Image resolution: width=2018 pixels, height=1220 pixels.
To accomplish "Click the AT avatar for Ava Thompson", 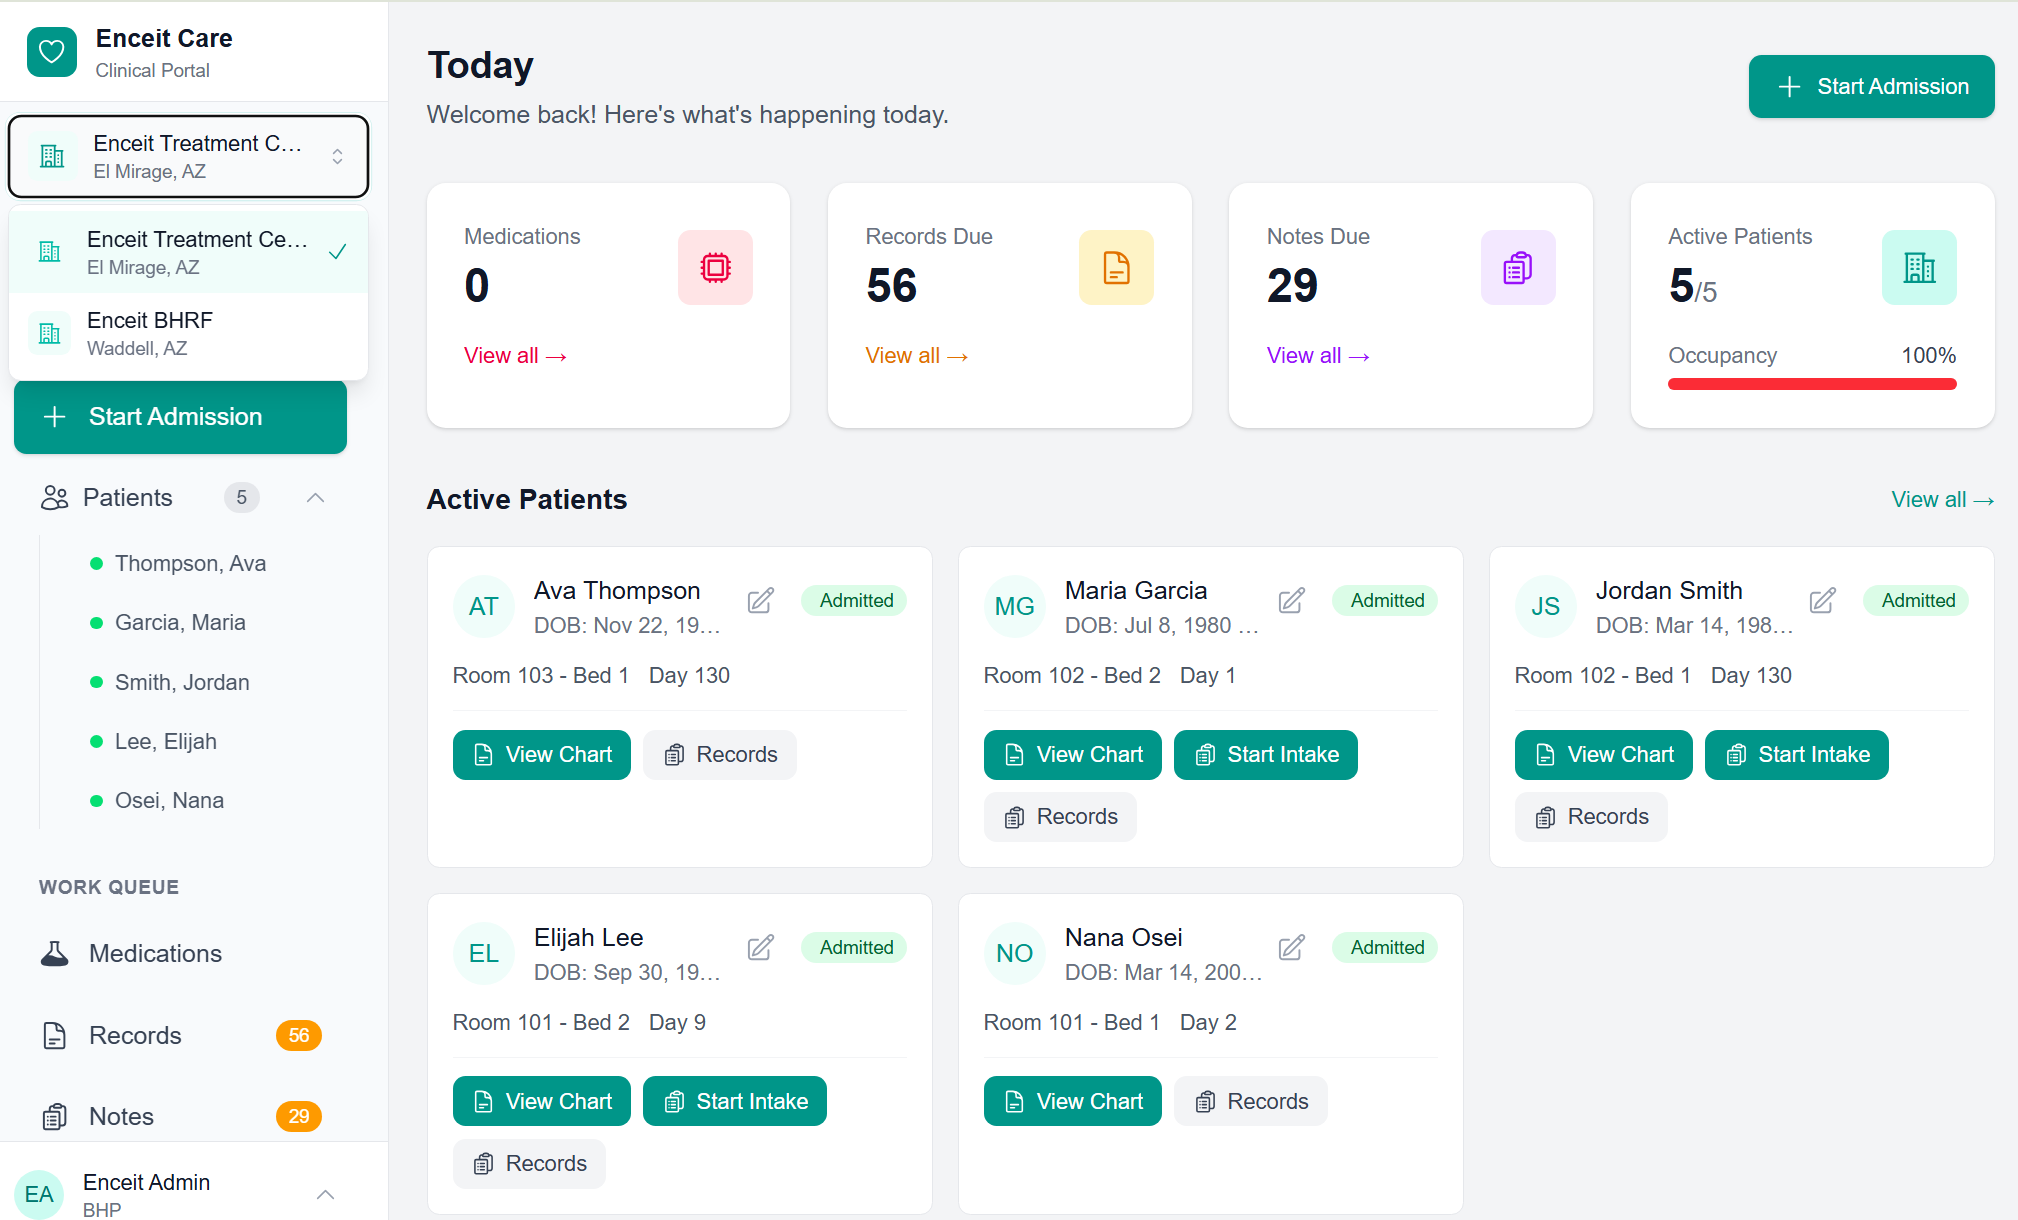I will point(484,606).
